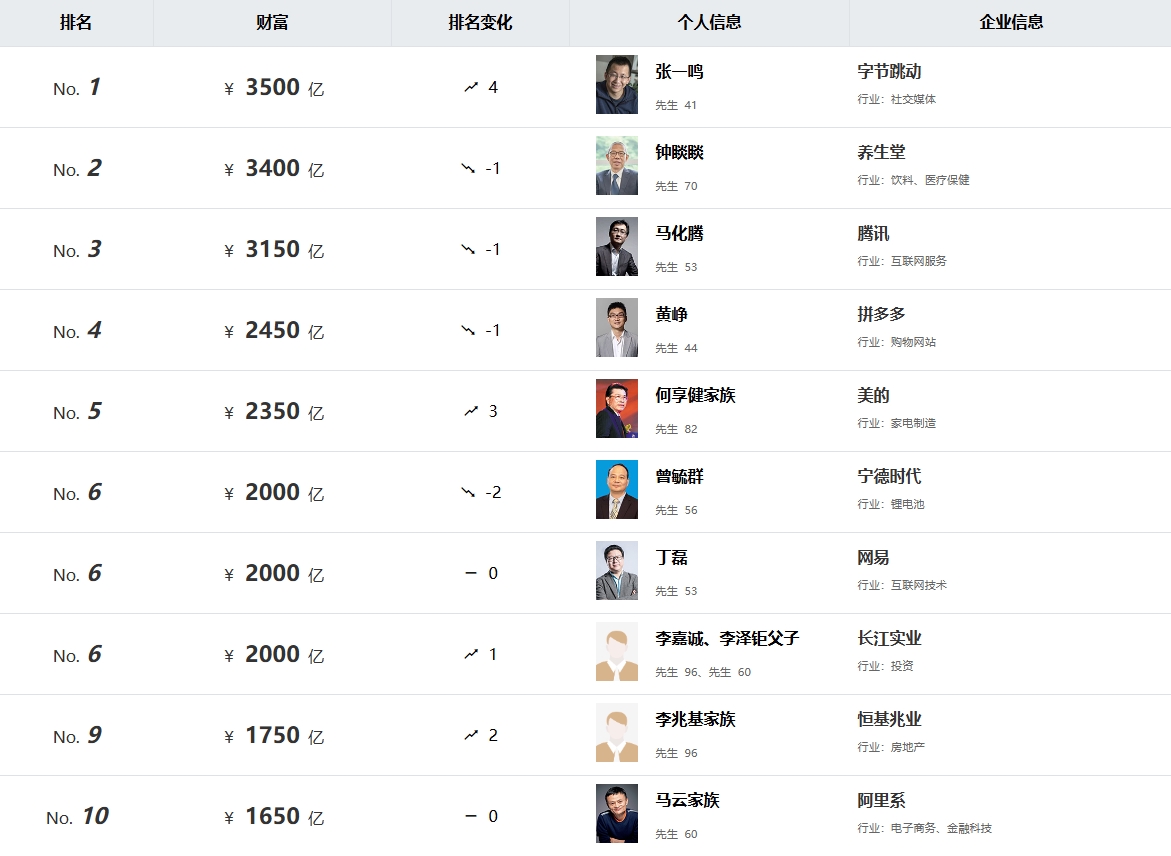Image resolution: width=1171 pixels, height=856 pixels.
Task: Open 张一鸣's portrait photo
Action: pos(617,84)
